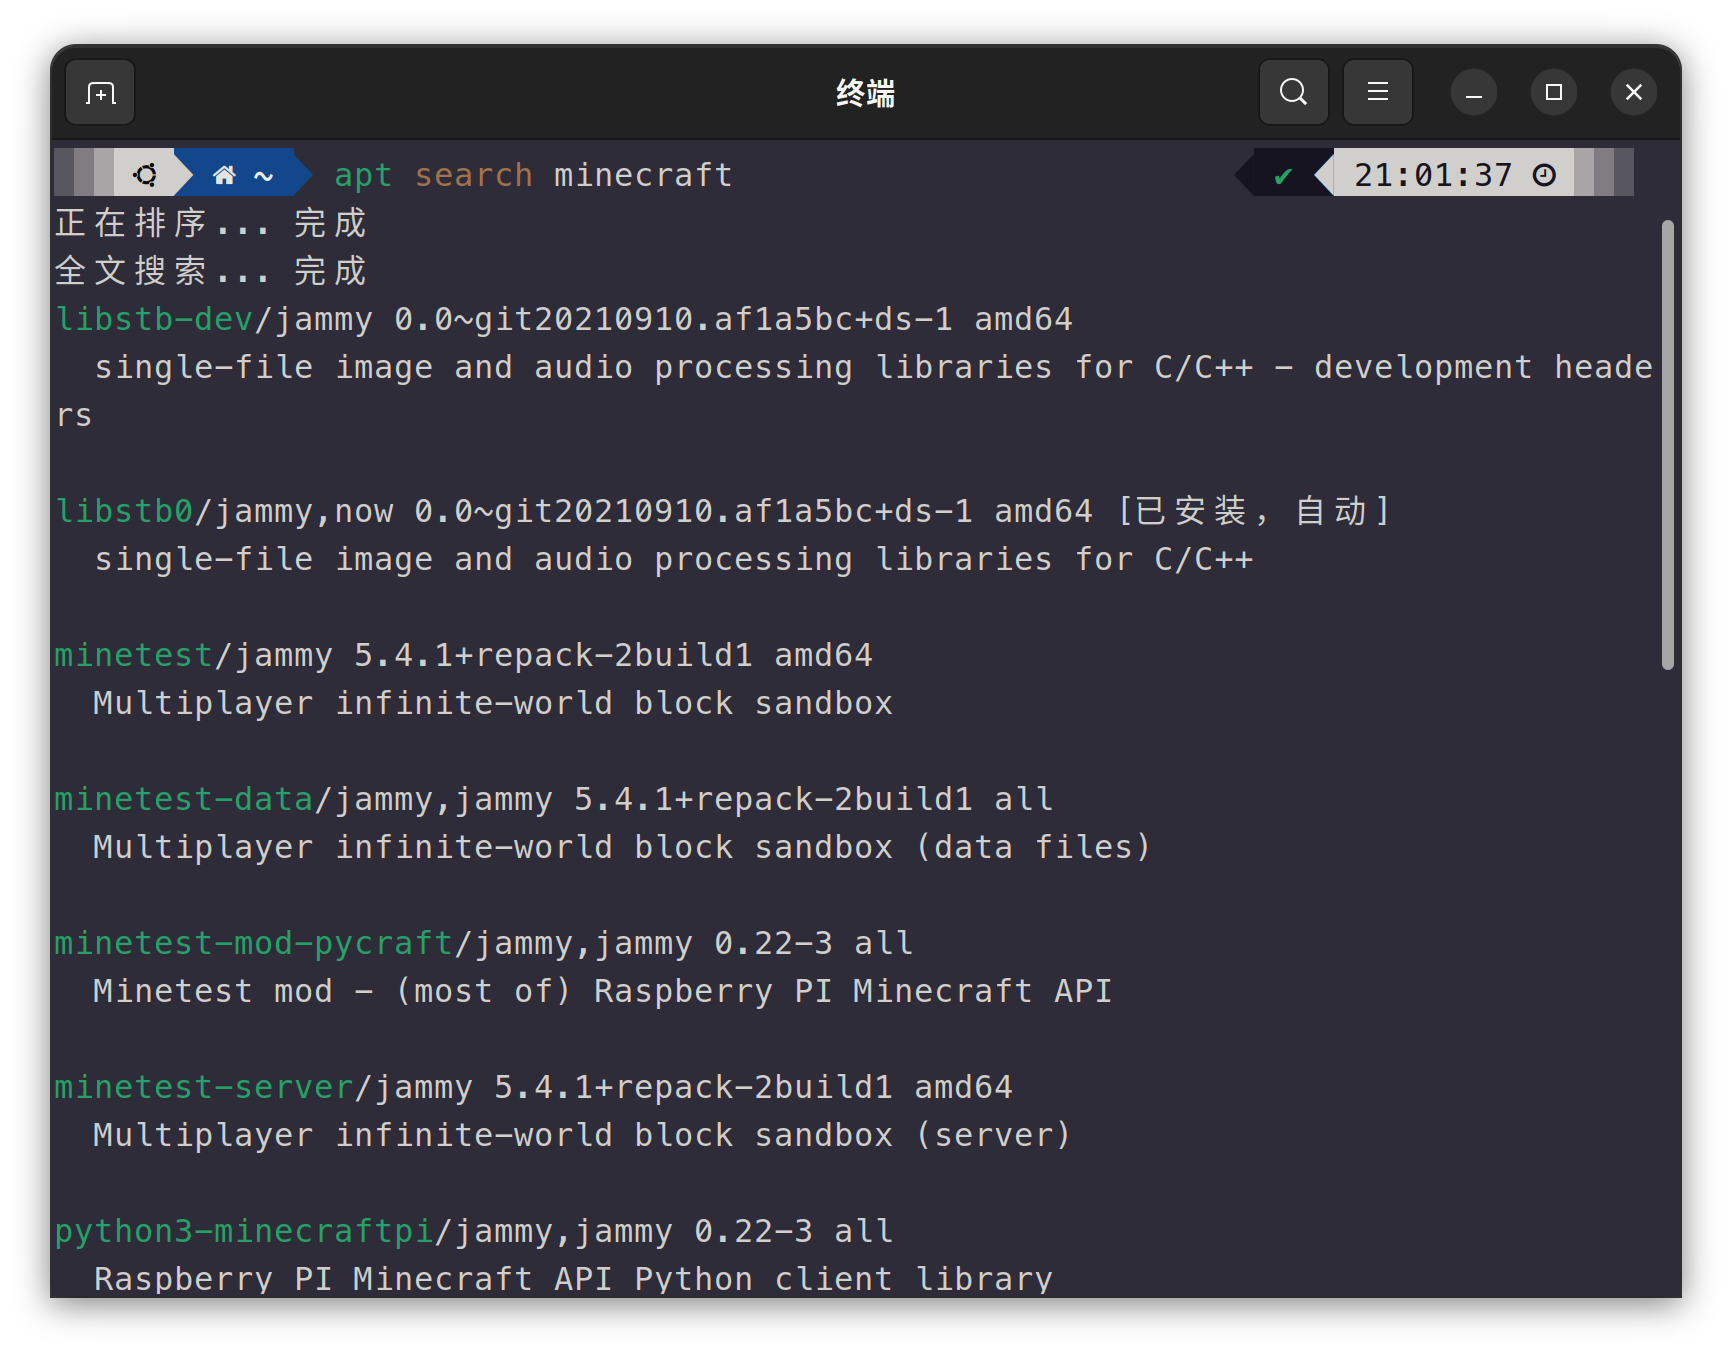Click the green checkmark status icon
Viewport: 1732px width, 1354px height.
coord(1283,177)
